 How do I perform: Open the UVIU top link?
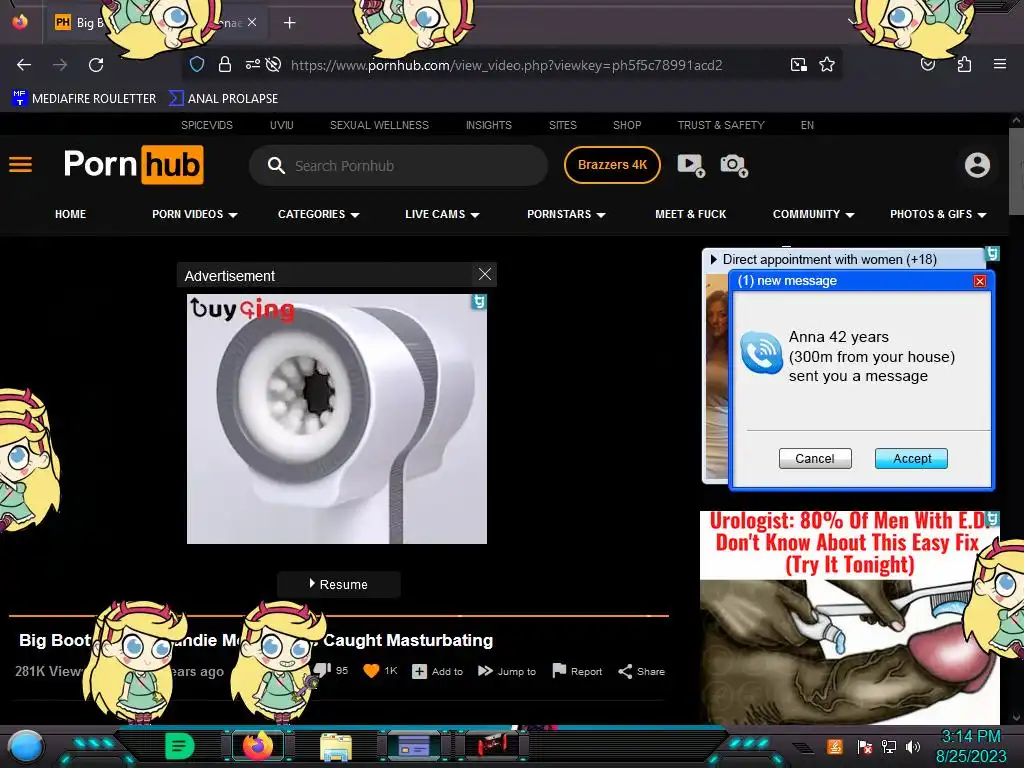point(281,125)
